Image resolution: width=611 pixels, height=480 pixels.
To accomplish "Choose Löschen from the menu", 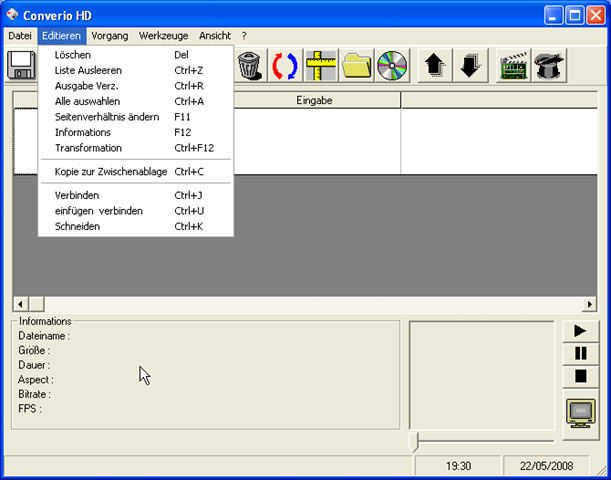I will click(x=136, y=55).
